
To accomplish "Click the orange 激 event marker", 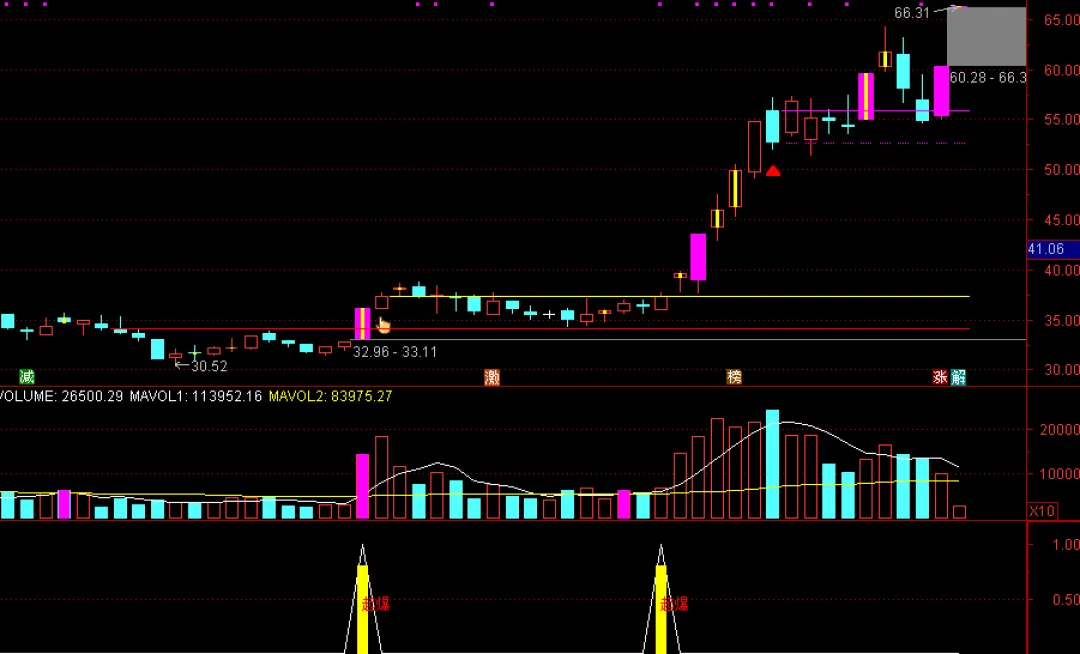I will [x=492, y=377].
